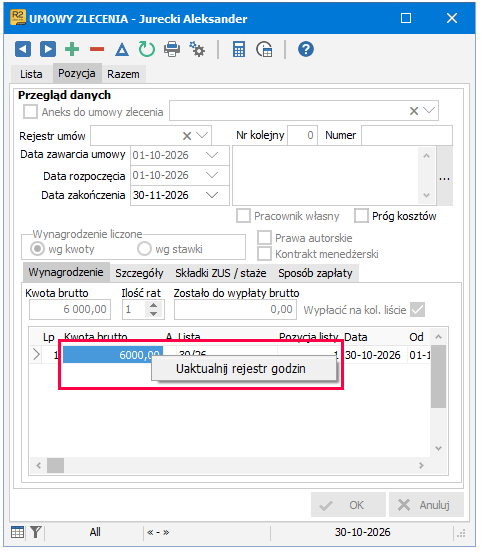
Task: Open the ellipsis button beside description box
Action: point(444,176)
